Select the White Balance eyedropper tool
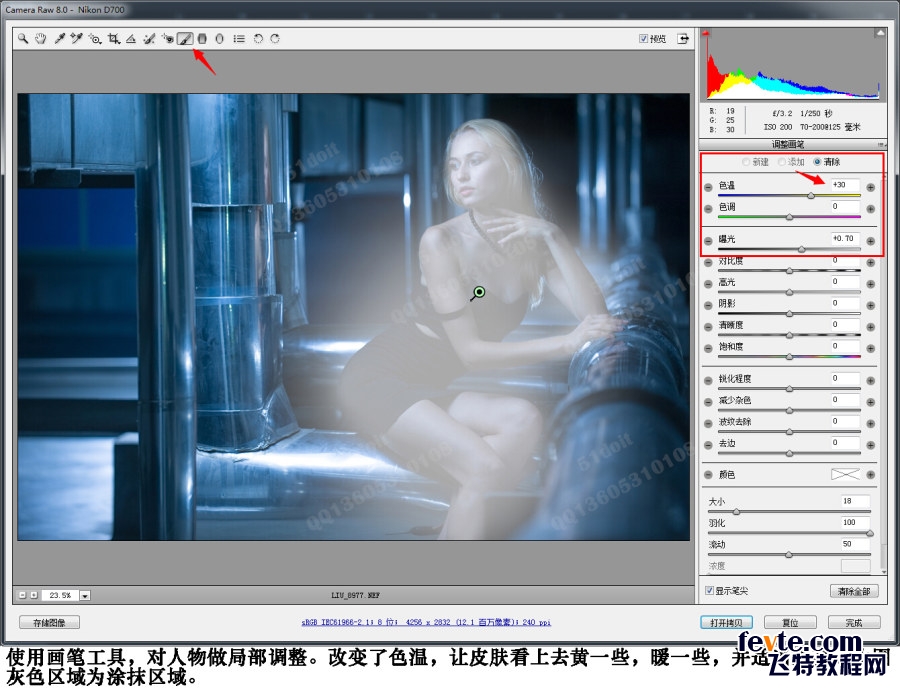This screenshot has width=900, height=690. click(61, 40)
